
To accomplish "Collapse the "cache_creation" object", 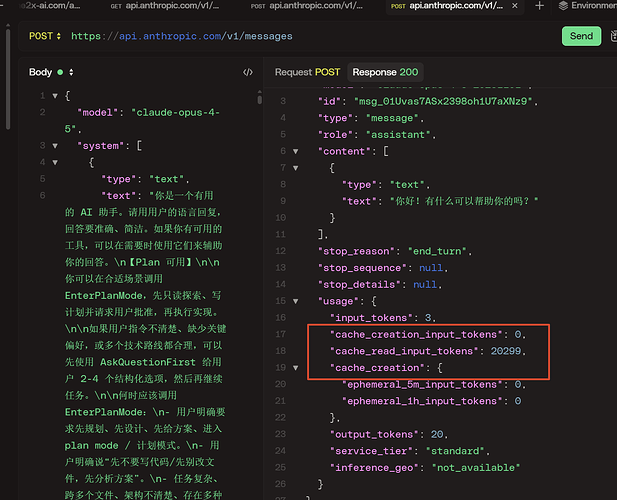I will click(x=296, y=368).
